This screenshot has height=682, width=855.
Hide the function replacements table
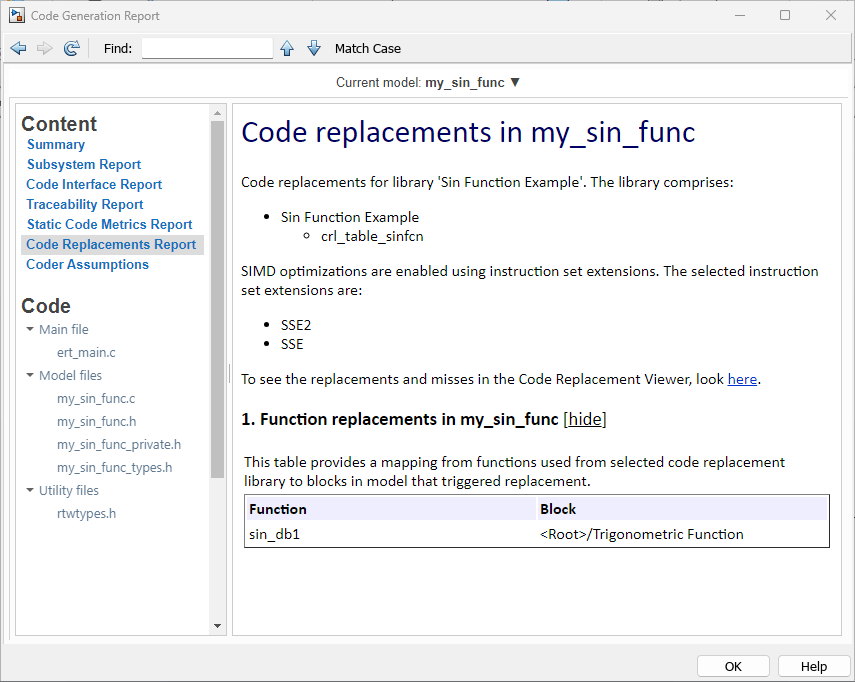click(585, 419)
